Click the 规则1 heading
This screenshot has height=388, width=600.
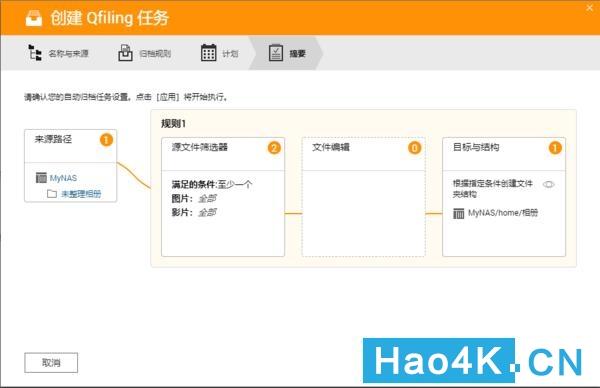(173, 124)
